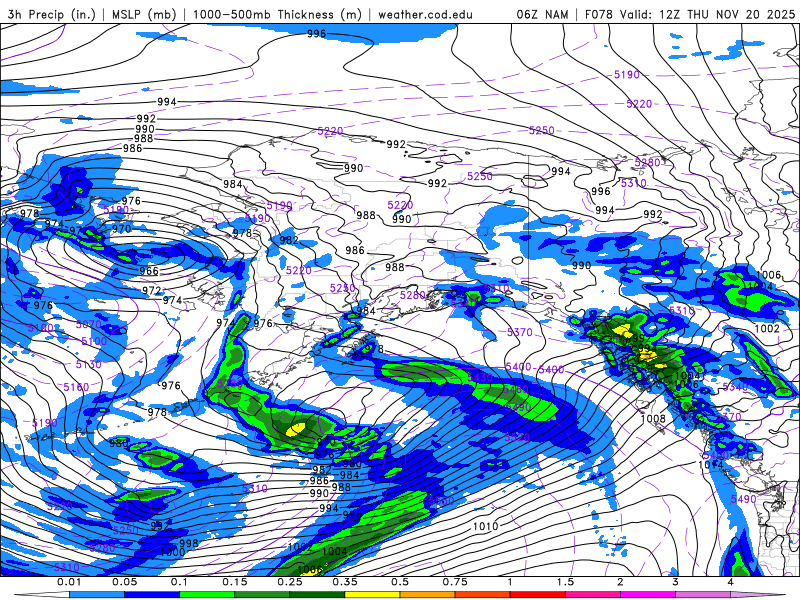Click the '0.01' legend scale value
This screenshot has width=800, height=600.
coord(69,582)
